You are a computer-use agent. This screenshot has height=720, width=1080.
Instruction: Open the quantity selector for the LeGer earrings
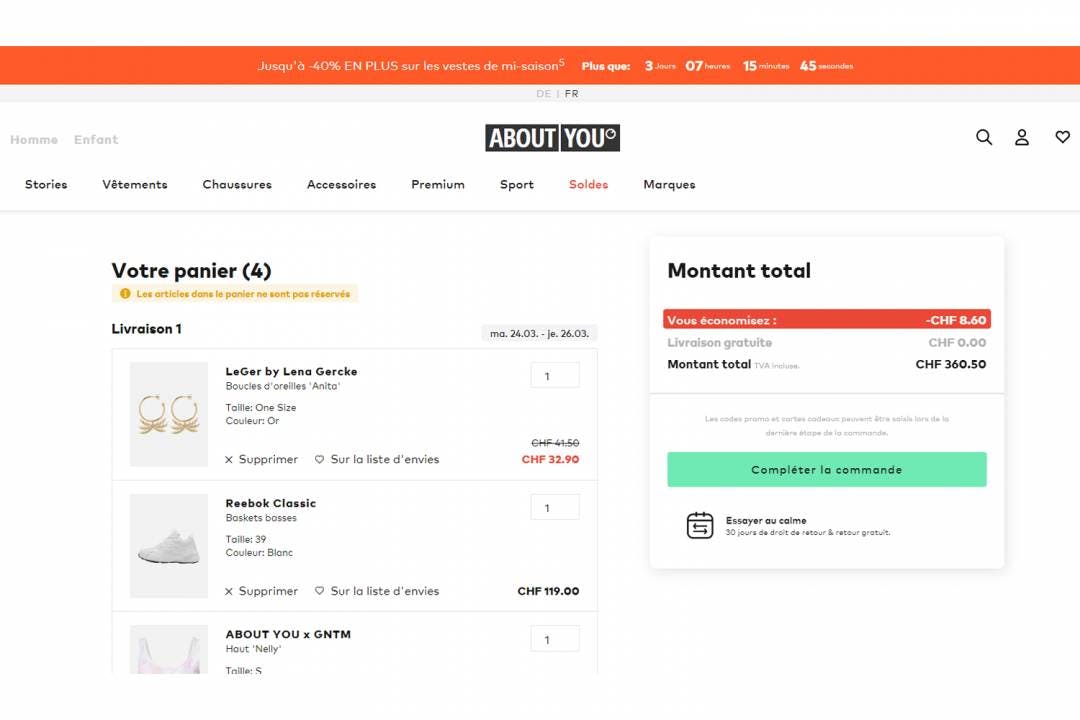[555, 374]
